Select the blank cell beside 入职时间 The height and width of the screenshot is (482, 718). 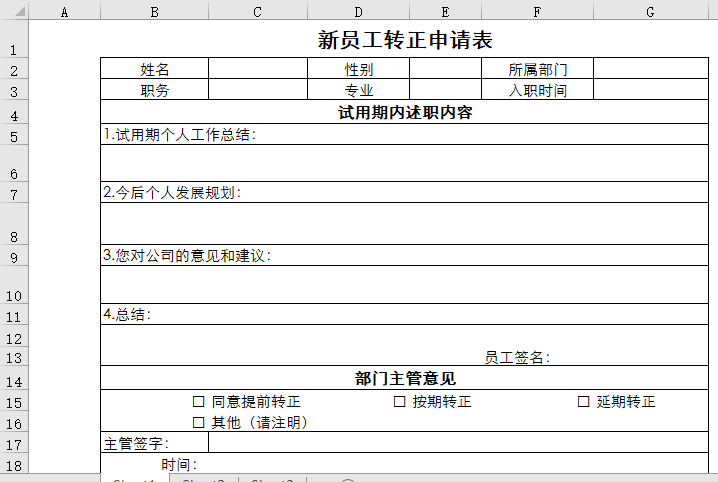pos(650,91)
